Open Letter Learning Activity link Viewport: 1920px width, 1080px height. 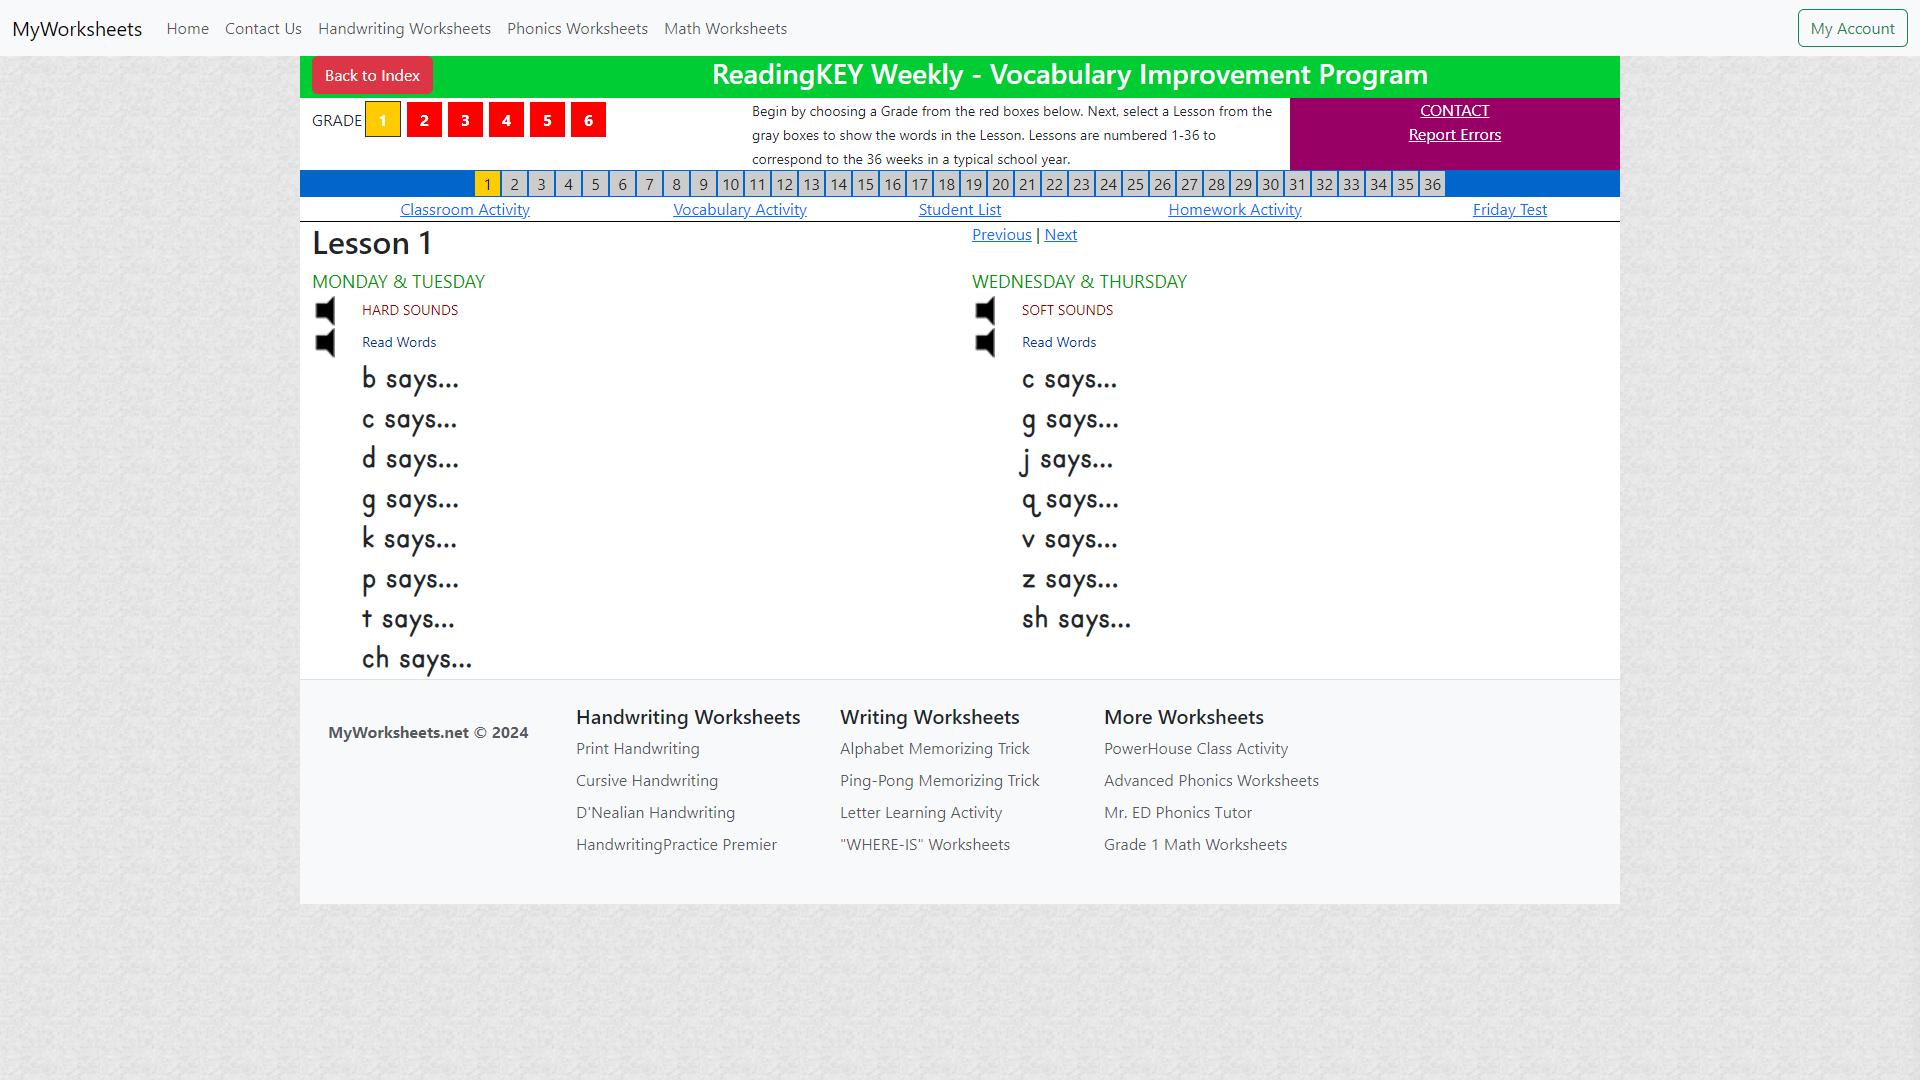coord(921,813)
